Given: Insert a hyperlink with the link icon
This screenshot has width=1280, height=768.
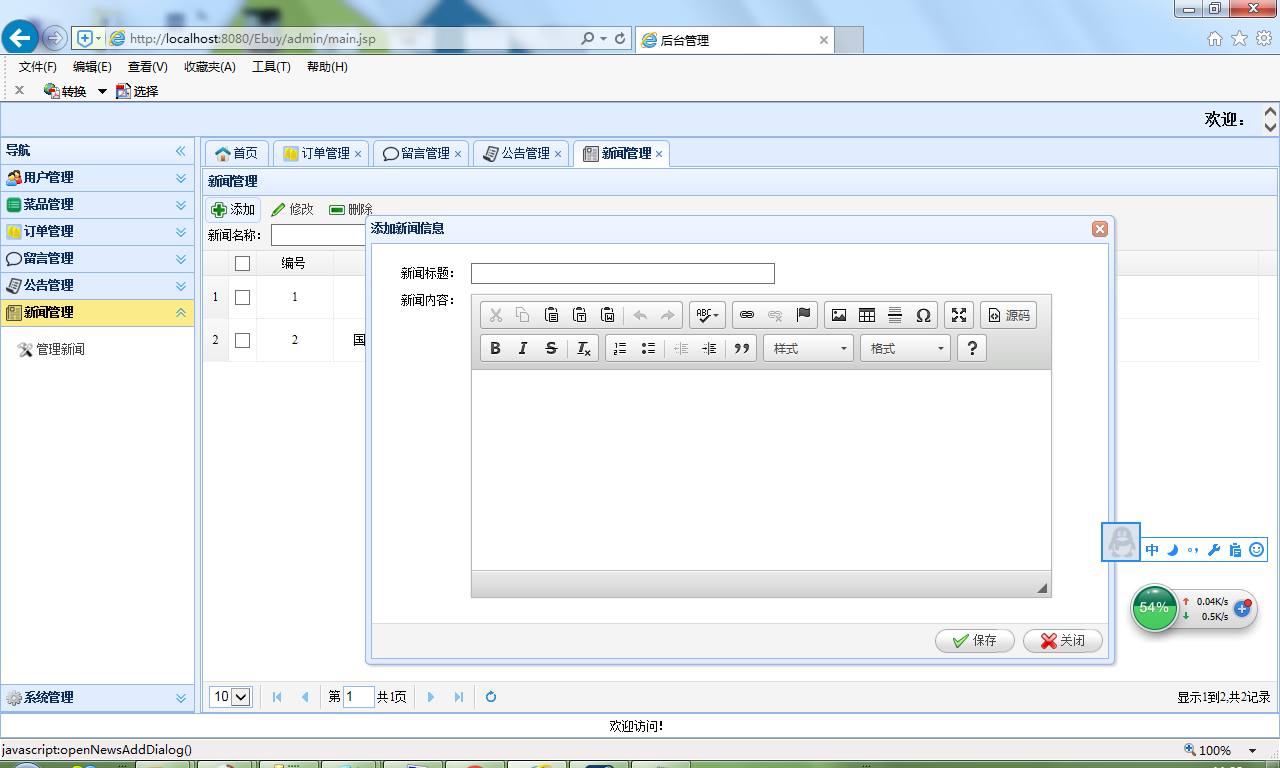Looking at the screenshot, I should (x=746, y=315).
